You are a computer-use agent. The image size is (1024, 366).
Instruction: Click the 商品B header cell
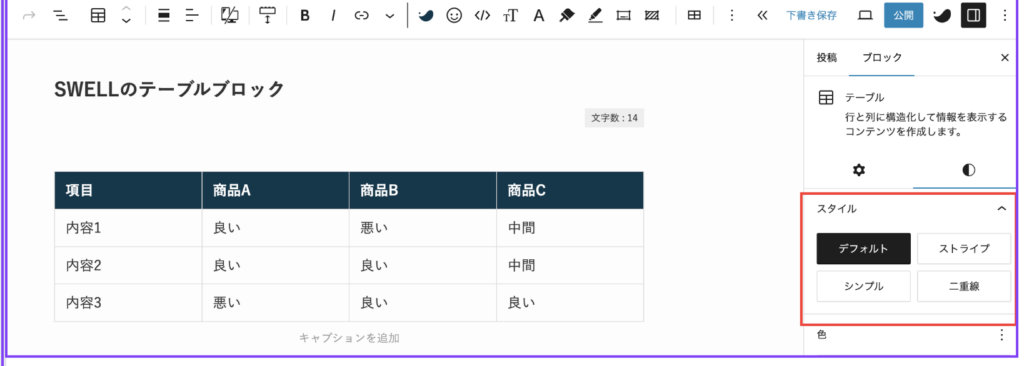click(x=423, y=190)
